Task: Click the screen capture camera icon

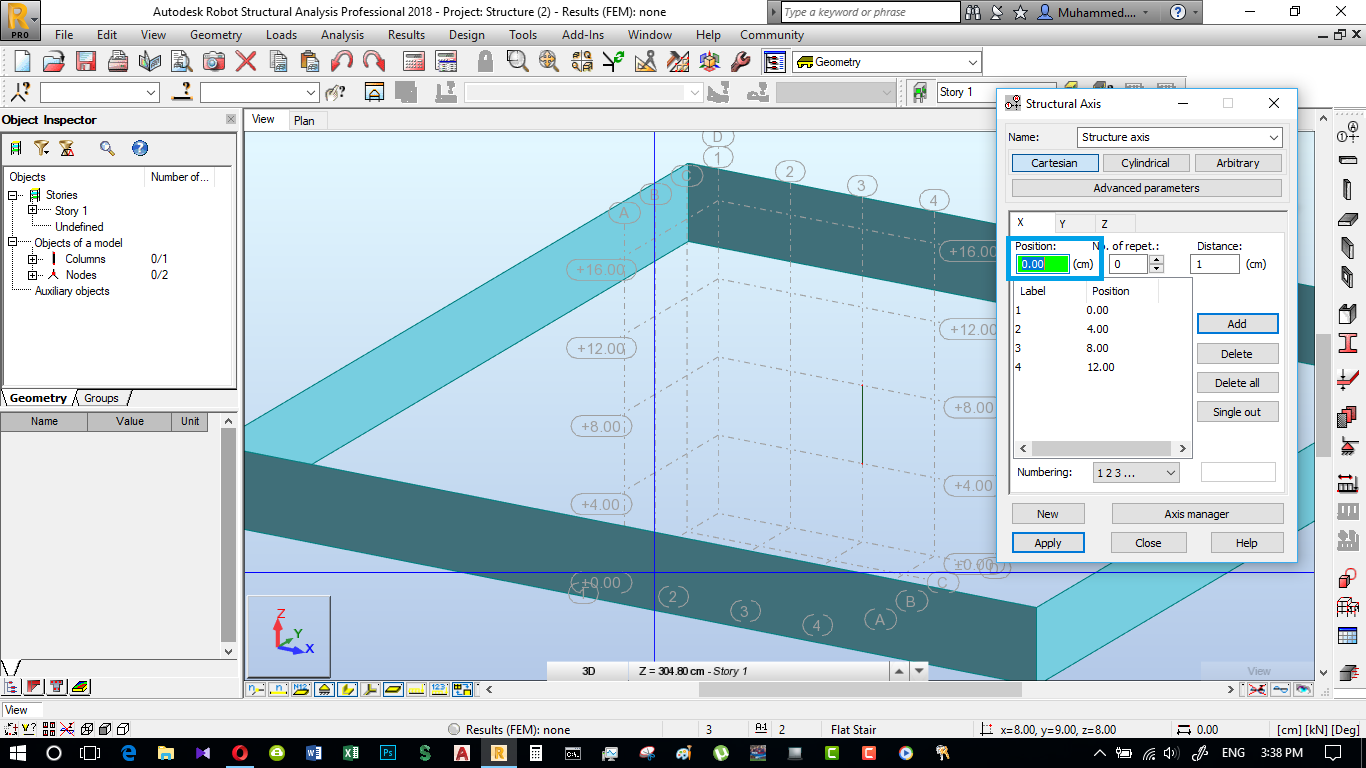Action: pyautogui.click(x=212, y=61)
